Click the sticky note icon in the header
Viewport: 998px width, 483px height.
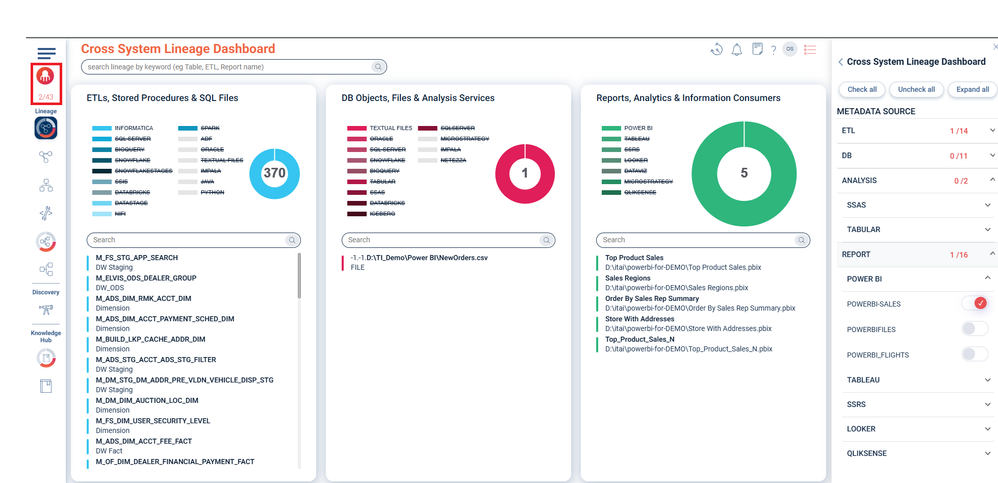point(757,50)
